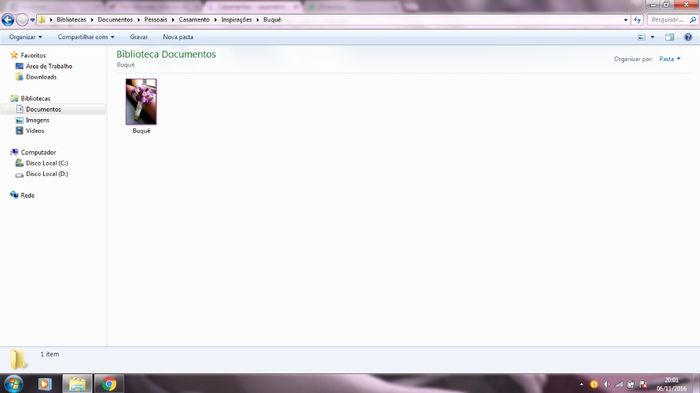700x393 pixels.
Task: Click the Gravar toolbar button
Action: [139, 37]
